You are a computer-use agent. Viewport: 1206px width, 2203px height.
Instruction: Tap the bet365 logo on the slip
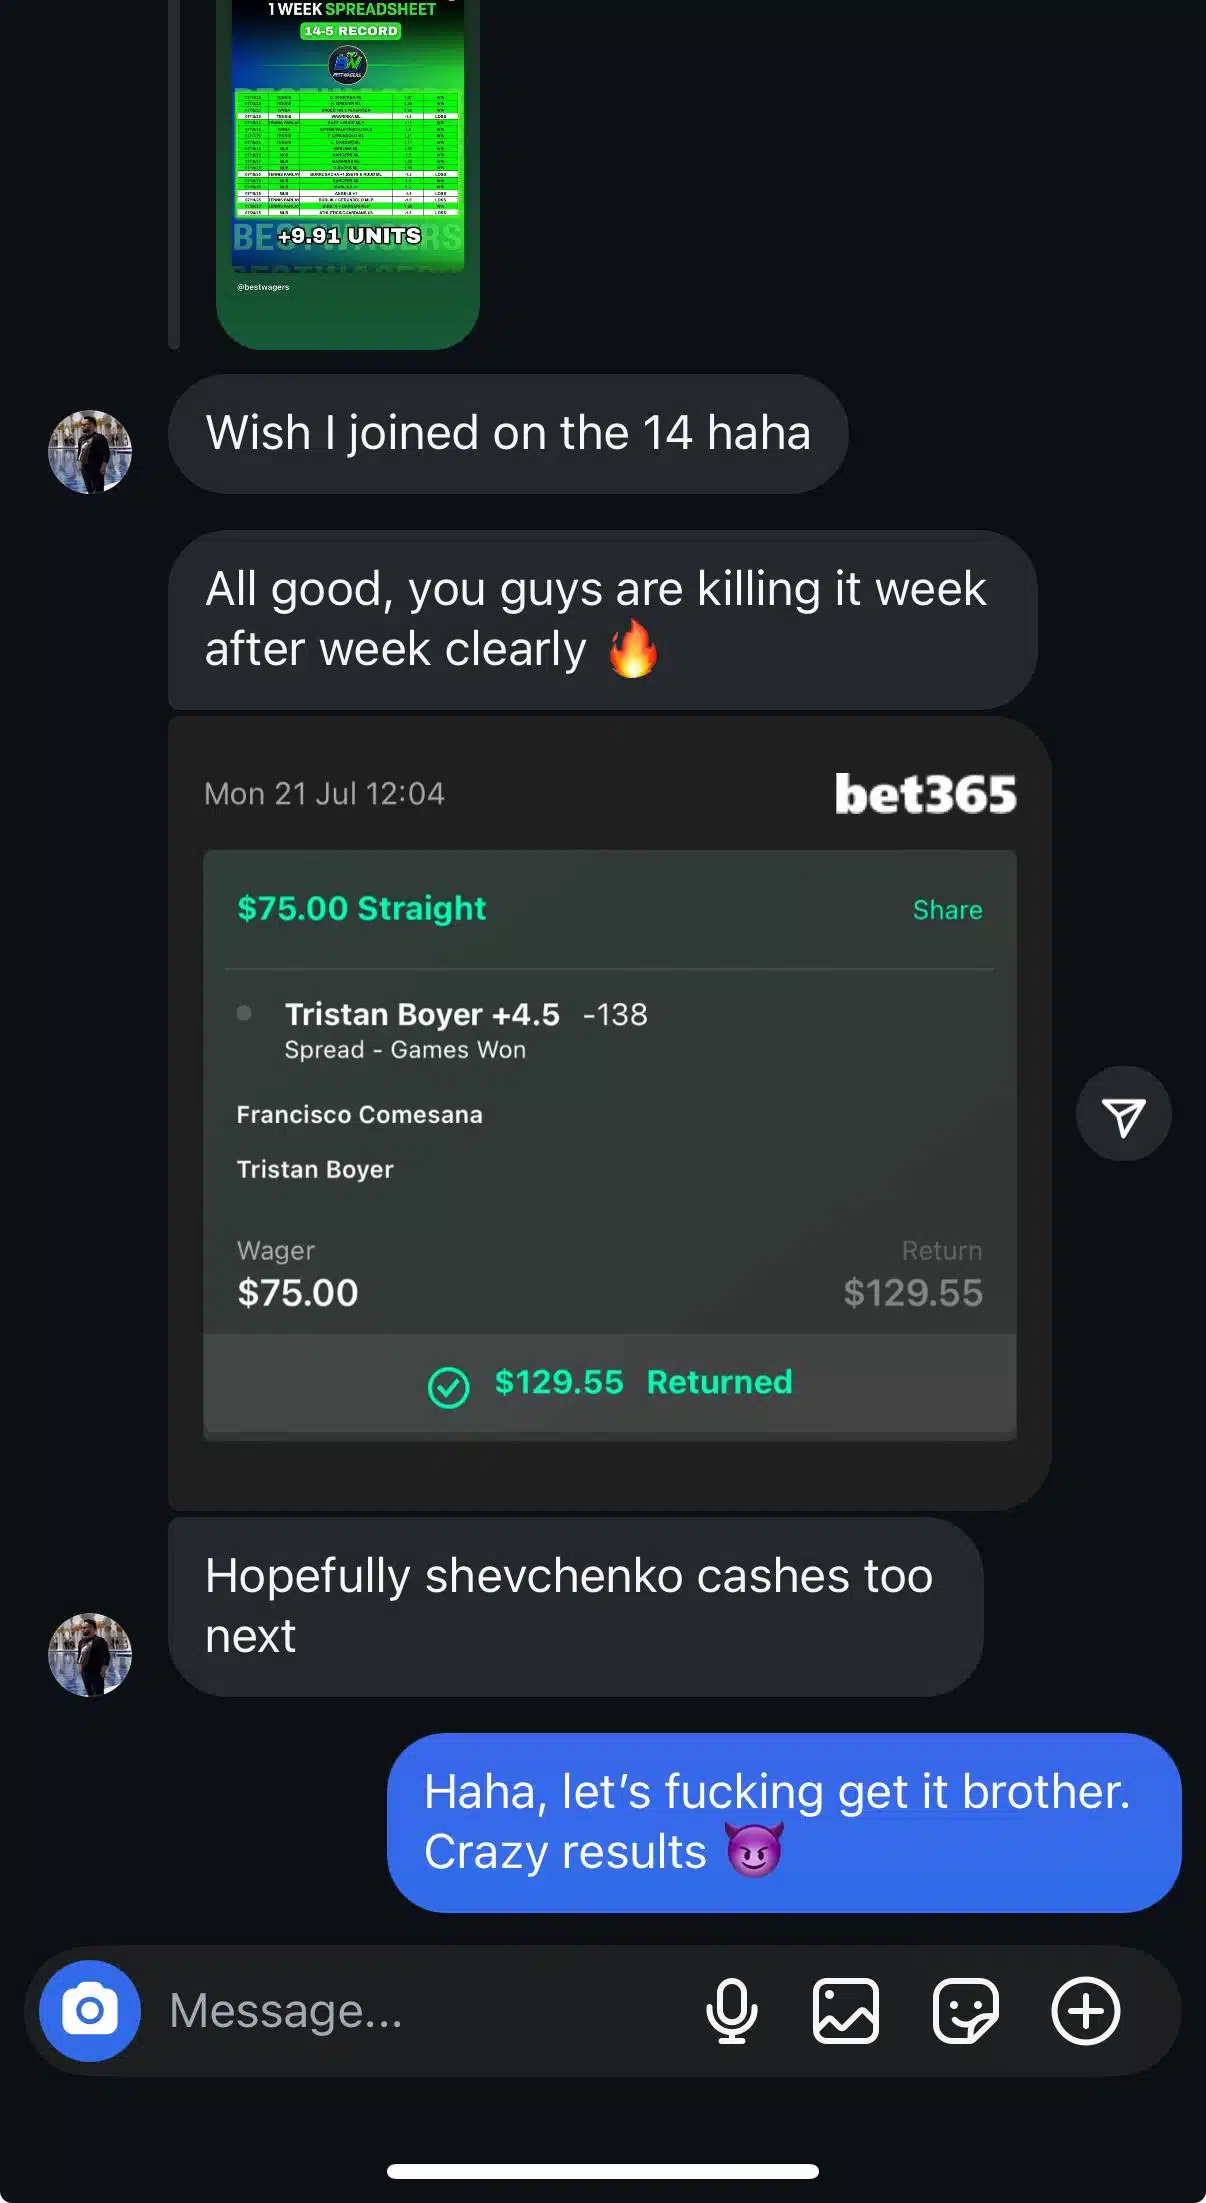coord(925,794)
